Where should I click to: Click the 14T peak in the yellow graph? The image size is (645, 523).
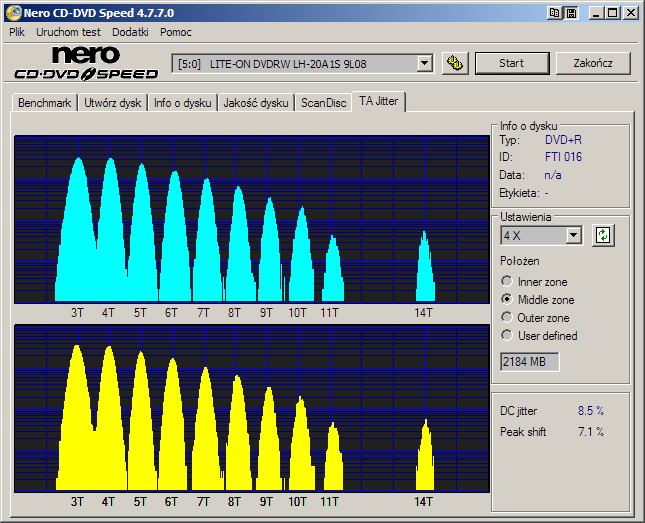coord(425,455)
